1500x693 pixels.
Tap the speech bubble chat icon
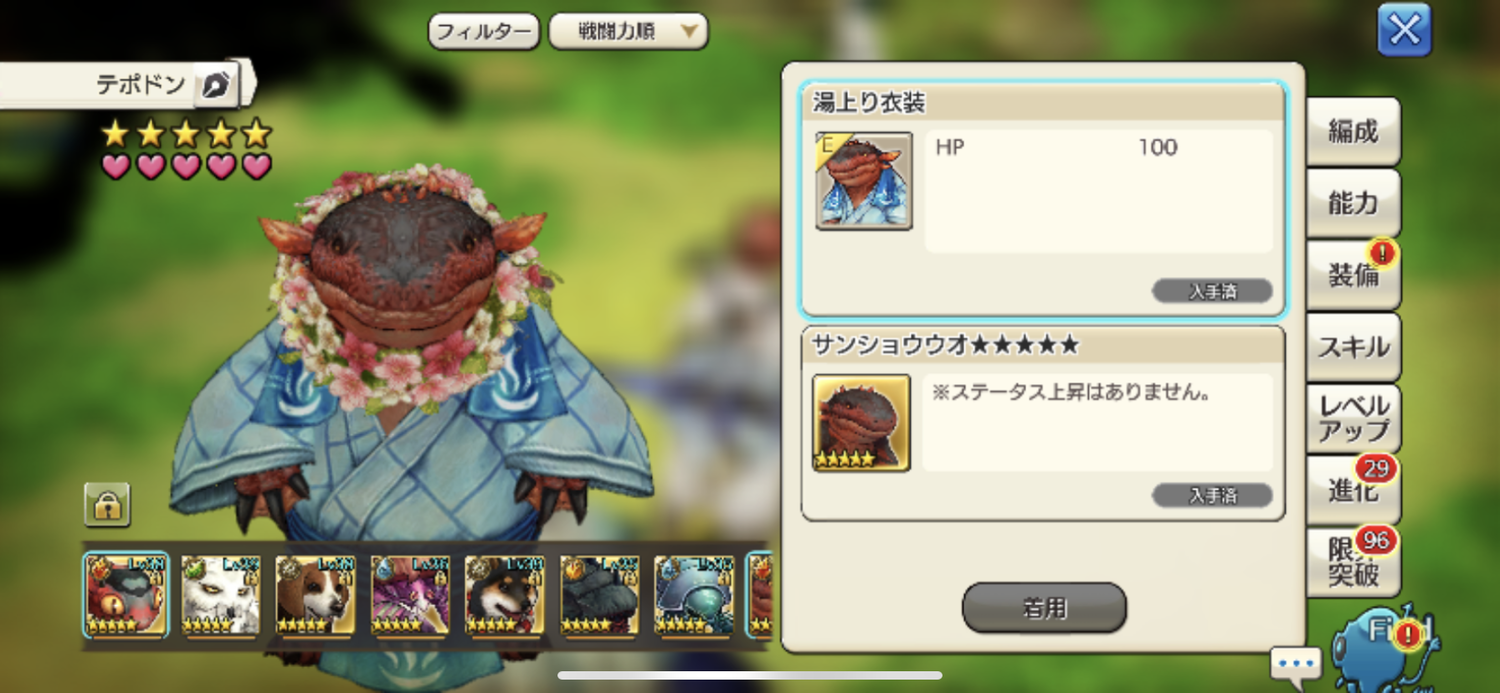(x=1296, y=663)
